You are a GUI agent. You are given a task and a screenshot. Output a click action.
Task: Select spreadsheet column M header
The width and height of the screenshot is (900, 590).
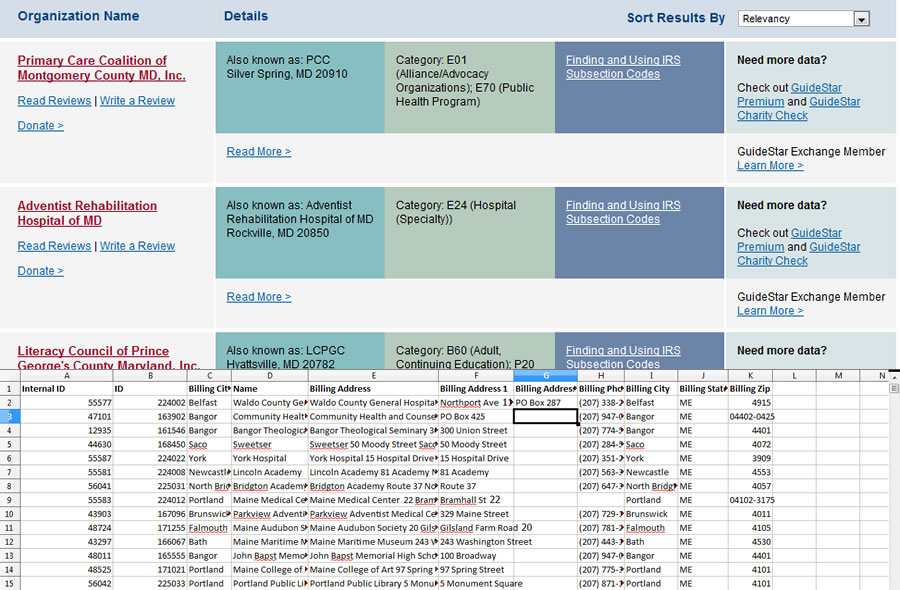838,375
